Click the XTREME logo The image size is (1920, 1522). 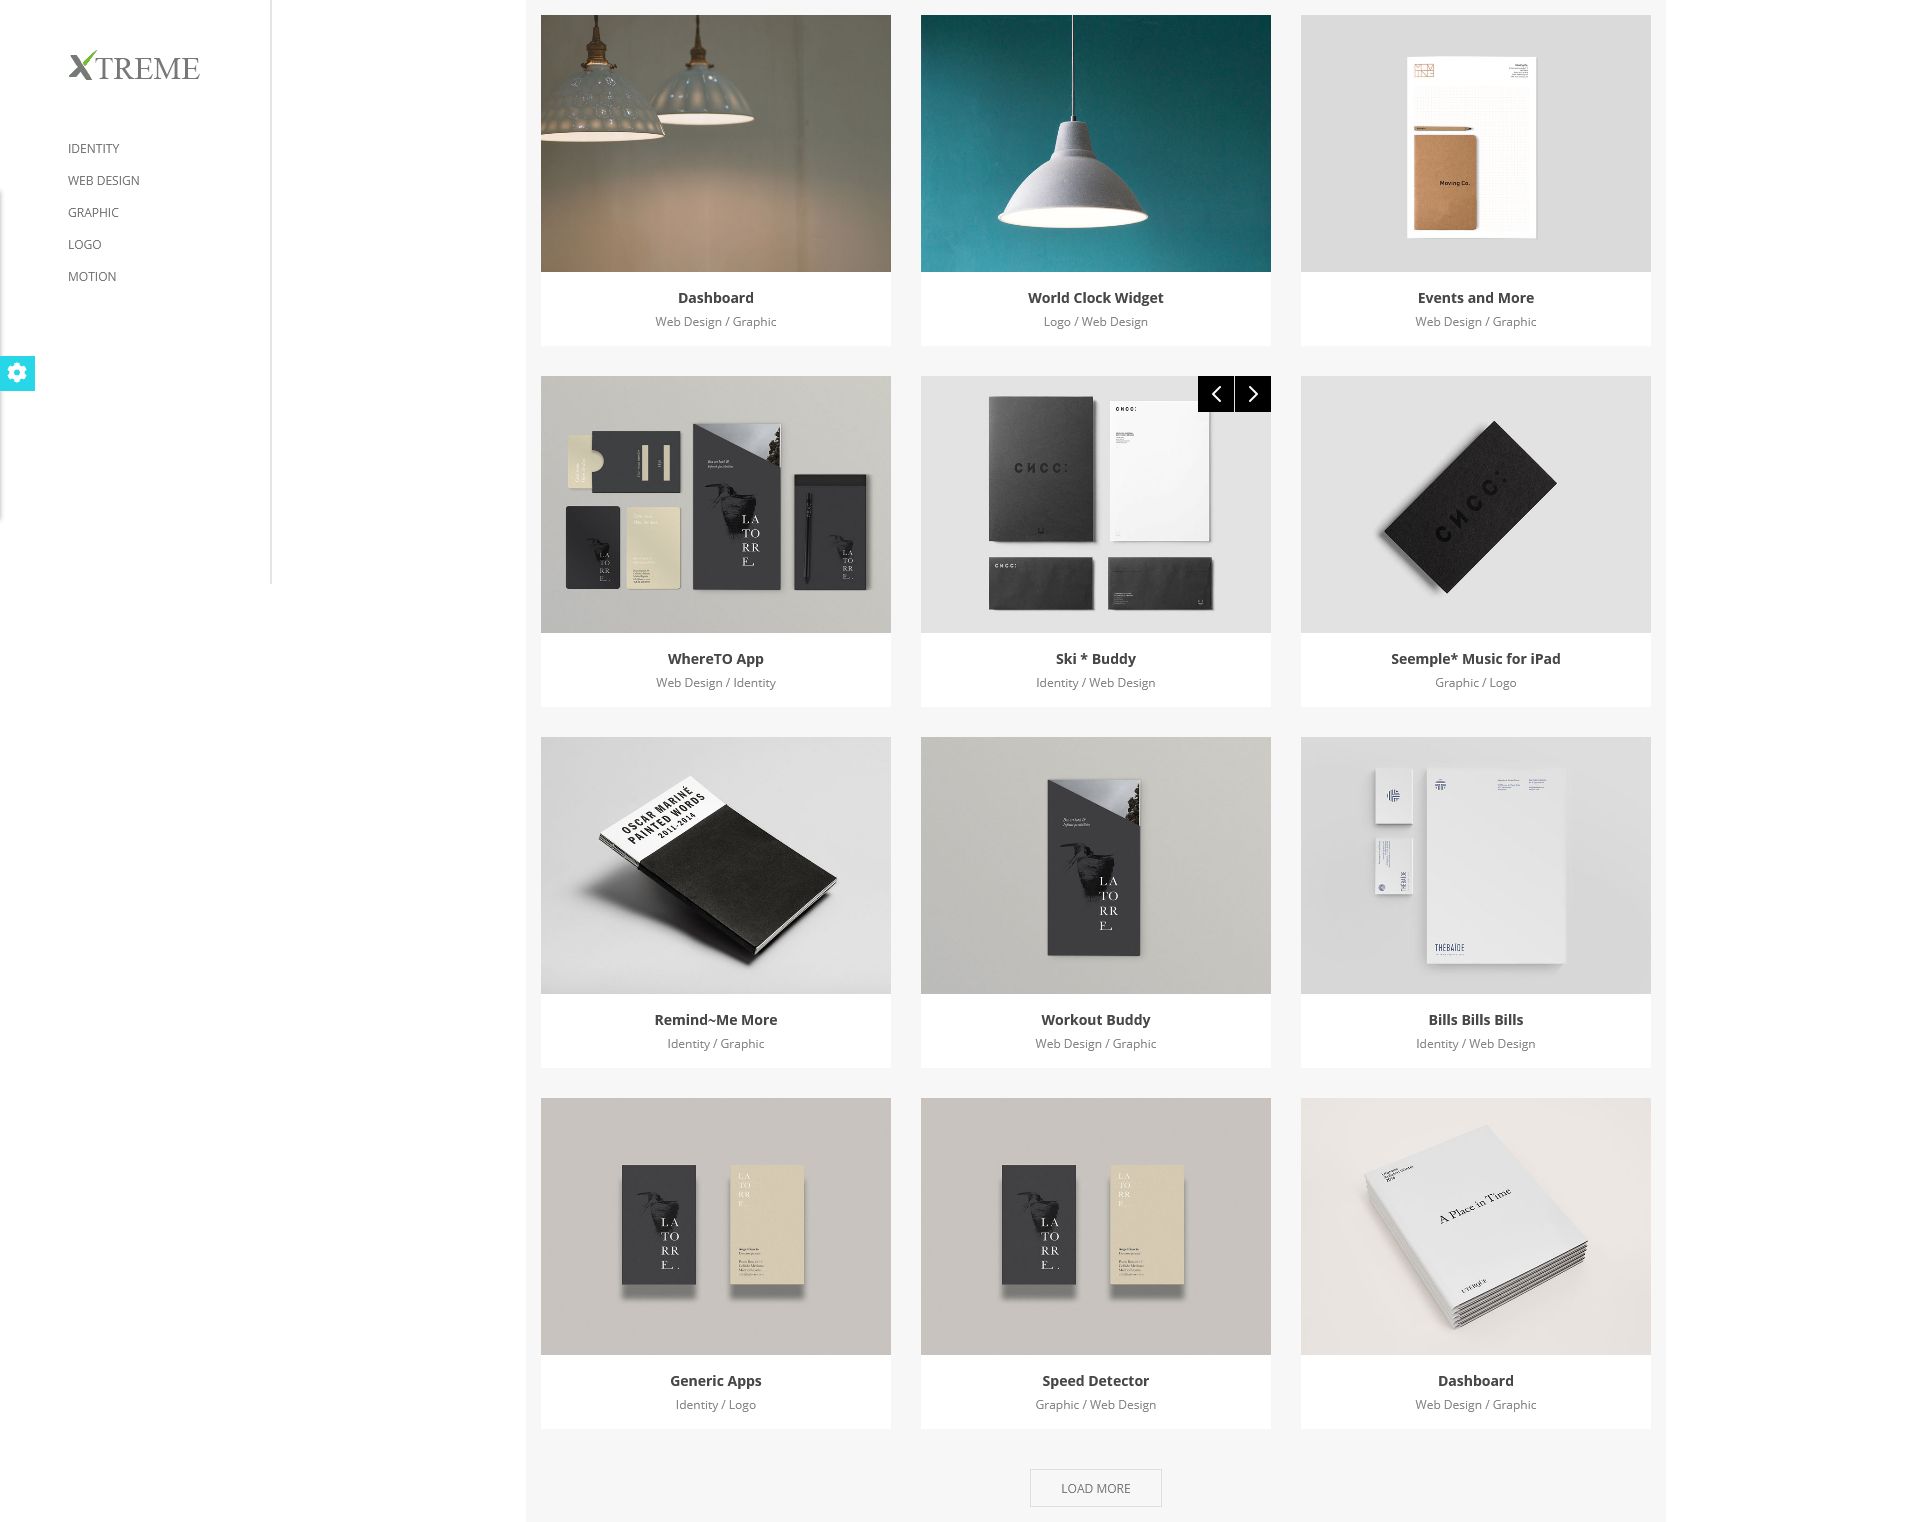coord(134,67)
